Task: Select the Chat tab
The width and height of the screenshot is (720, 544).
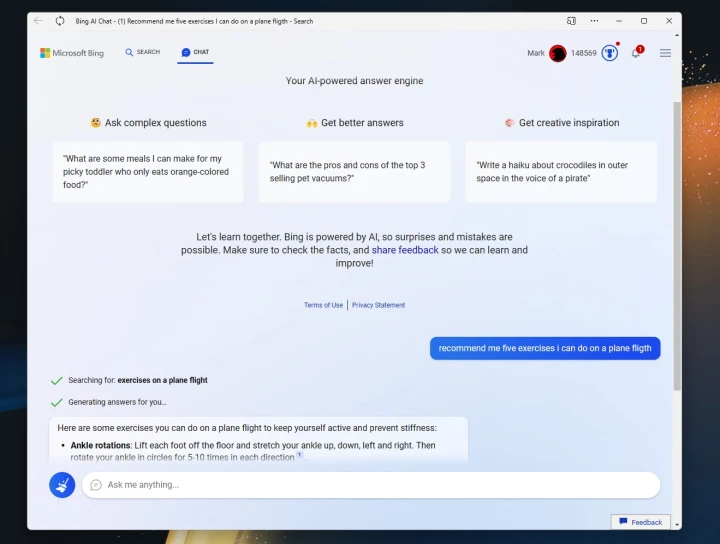Action: click(195, 52)
